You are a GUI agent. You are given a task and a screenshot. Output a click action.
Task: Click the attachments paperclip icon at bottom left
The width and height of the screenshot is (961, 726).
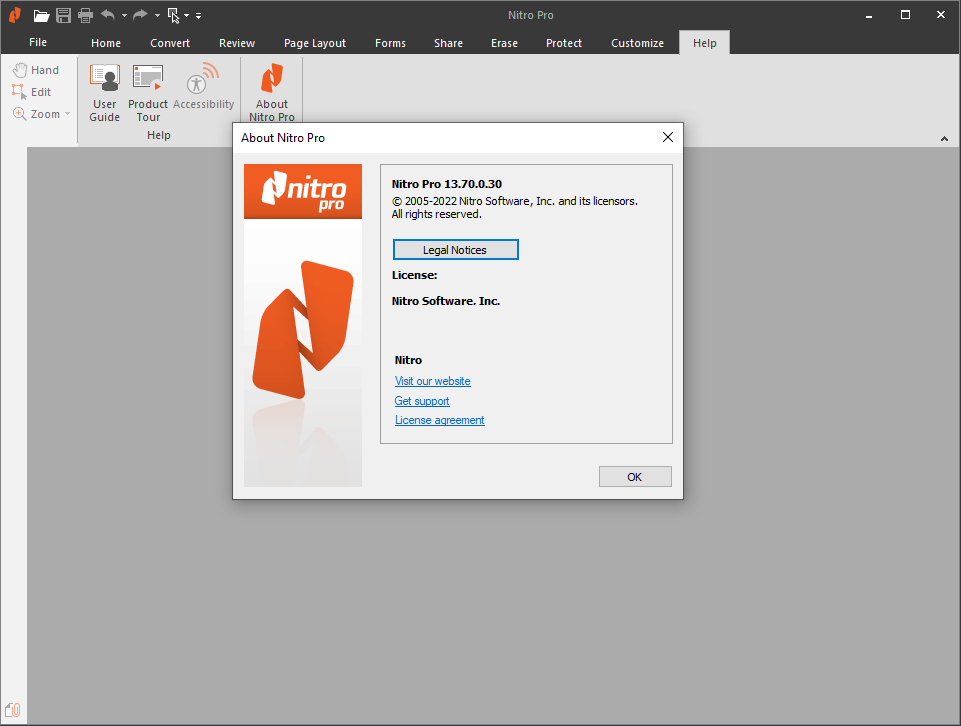[x=13, y=709]
